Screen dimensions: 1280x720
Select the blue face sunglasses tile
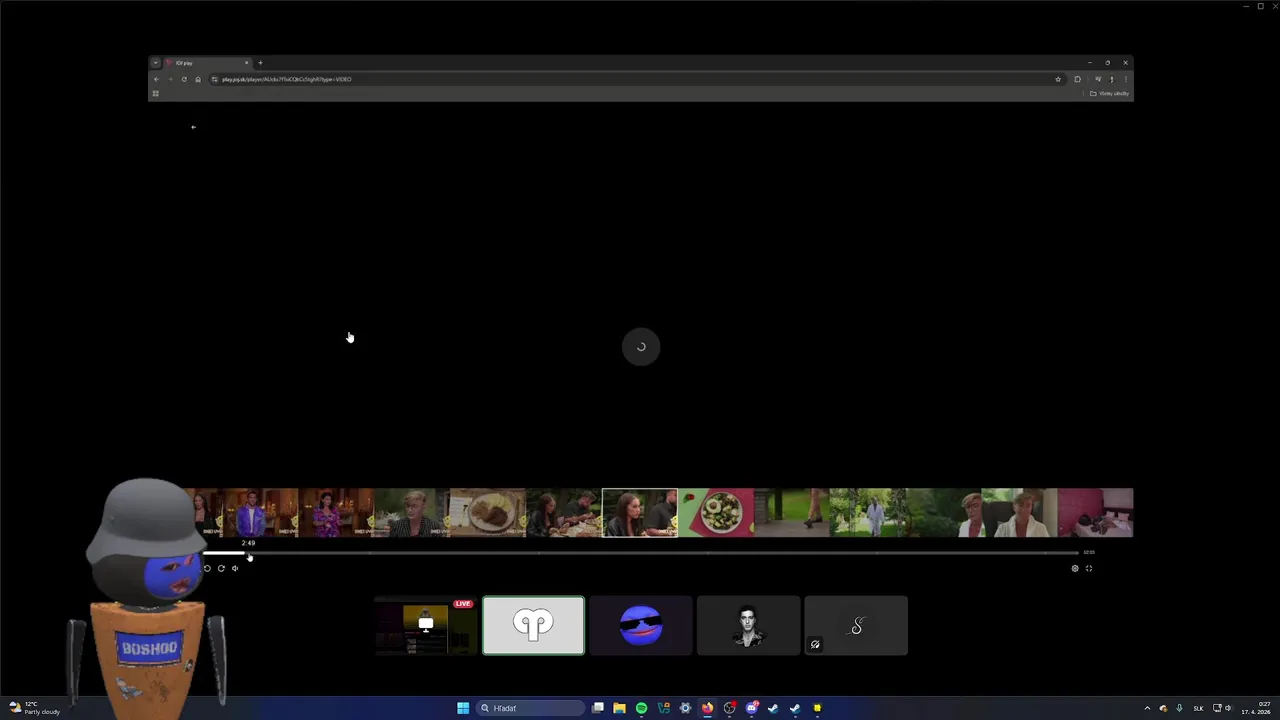pyautogui.click(x=641, y=626)
